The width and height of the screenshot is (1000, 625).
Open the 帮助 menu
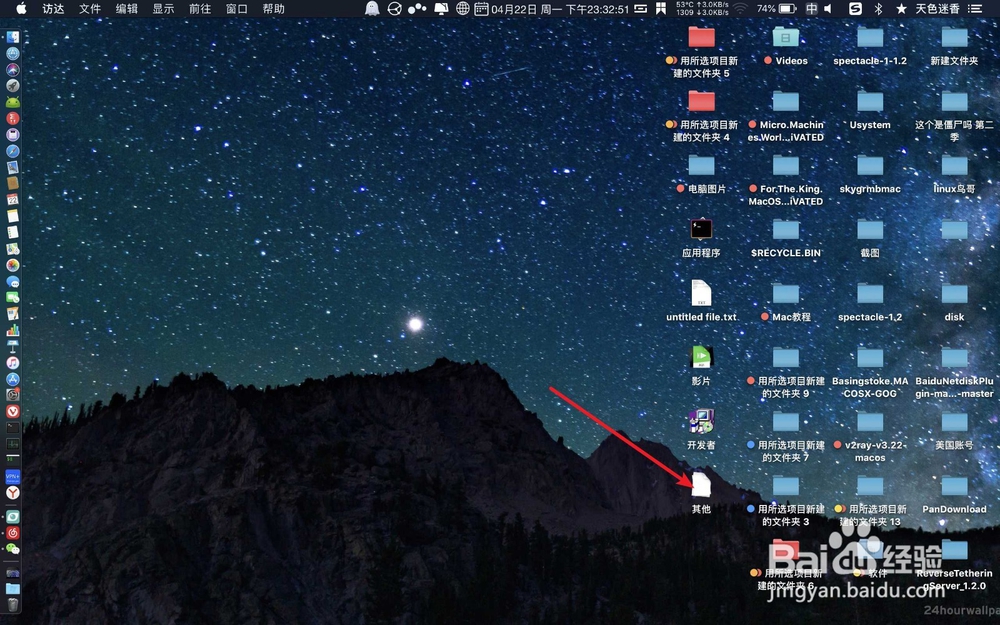coord(274,8)
